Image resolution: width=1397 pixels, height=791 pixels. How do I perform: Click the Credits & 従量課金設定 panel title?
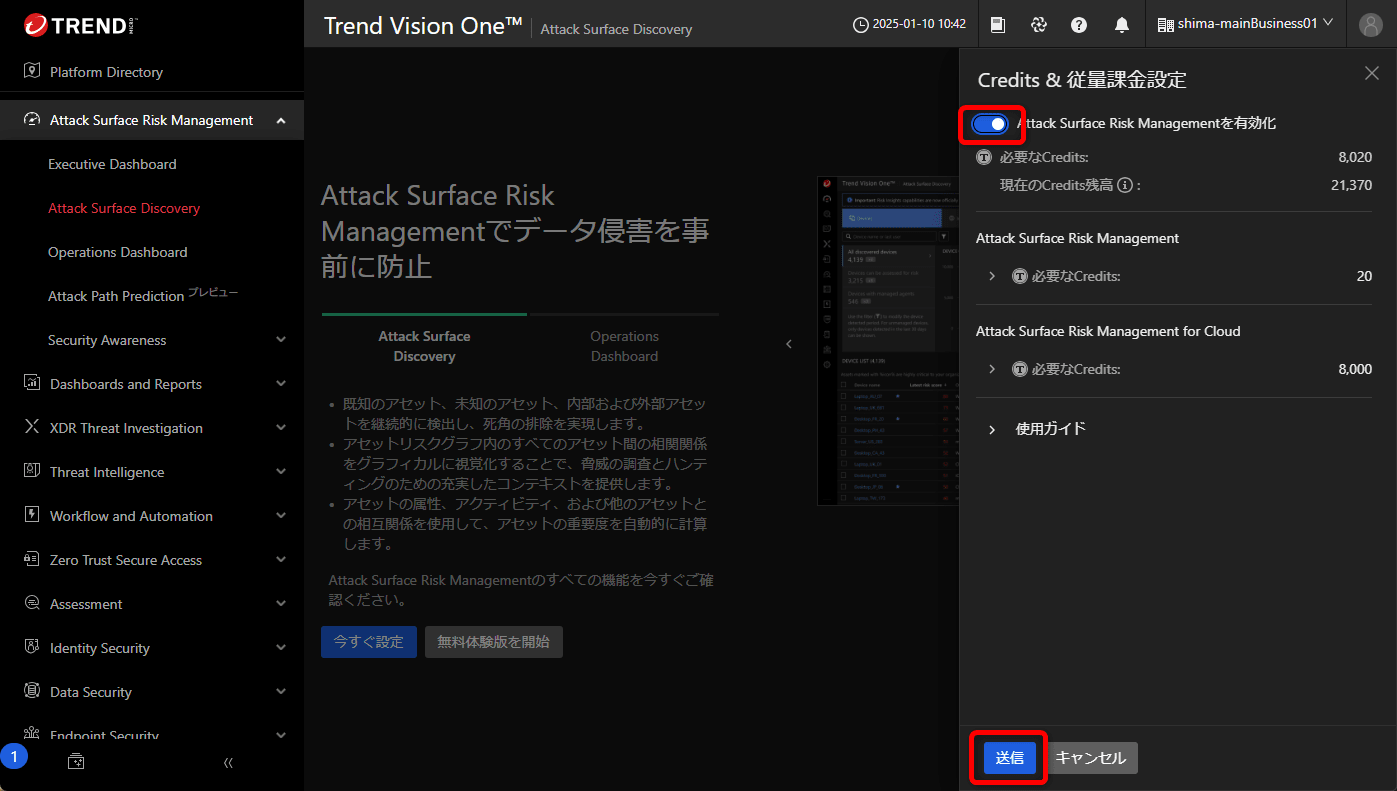1082,80
